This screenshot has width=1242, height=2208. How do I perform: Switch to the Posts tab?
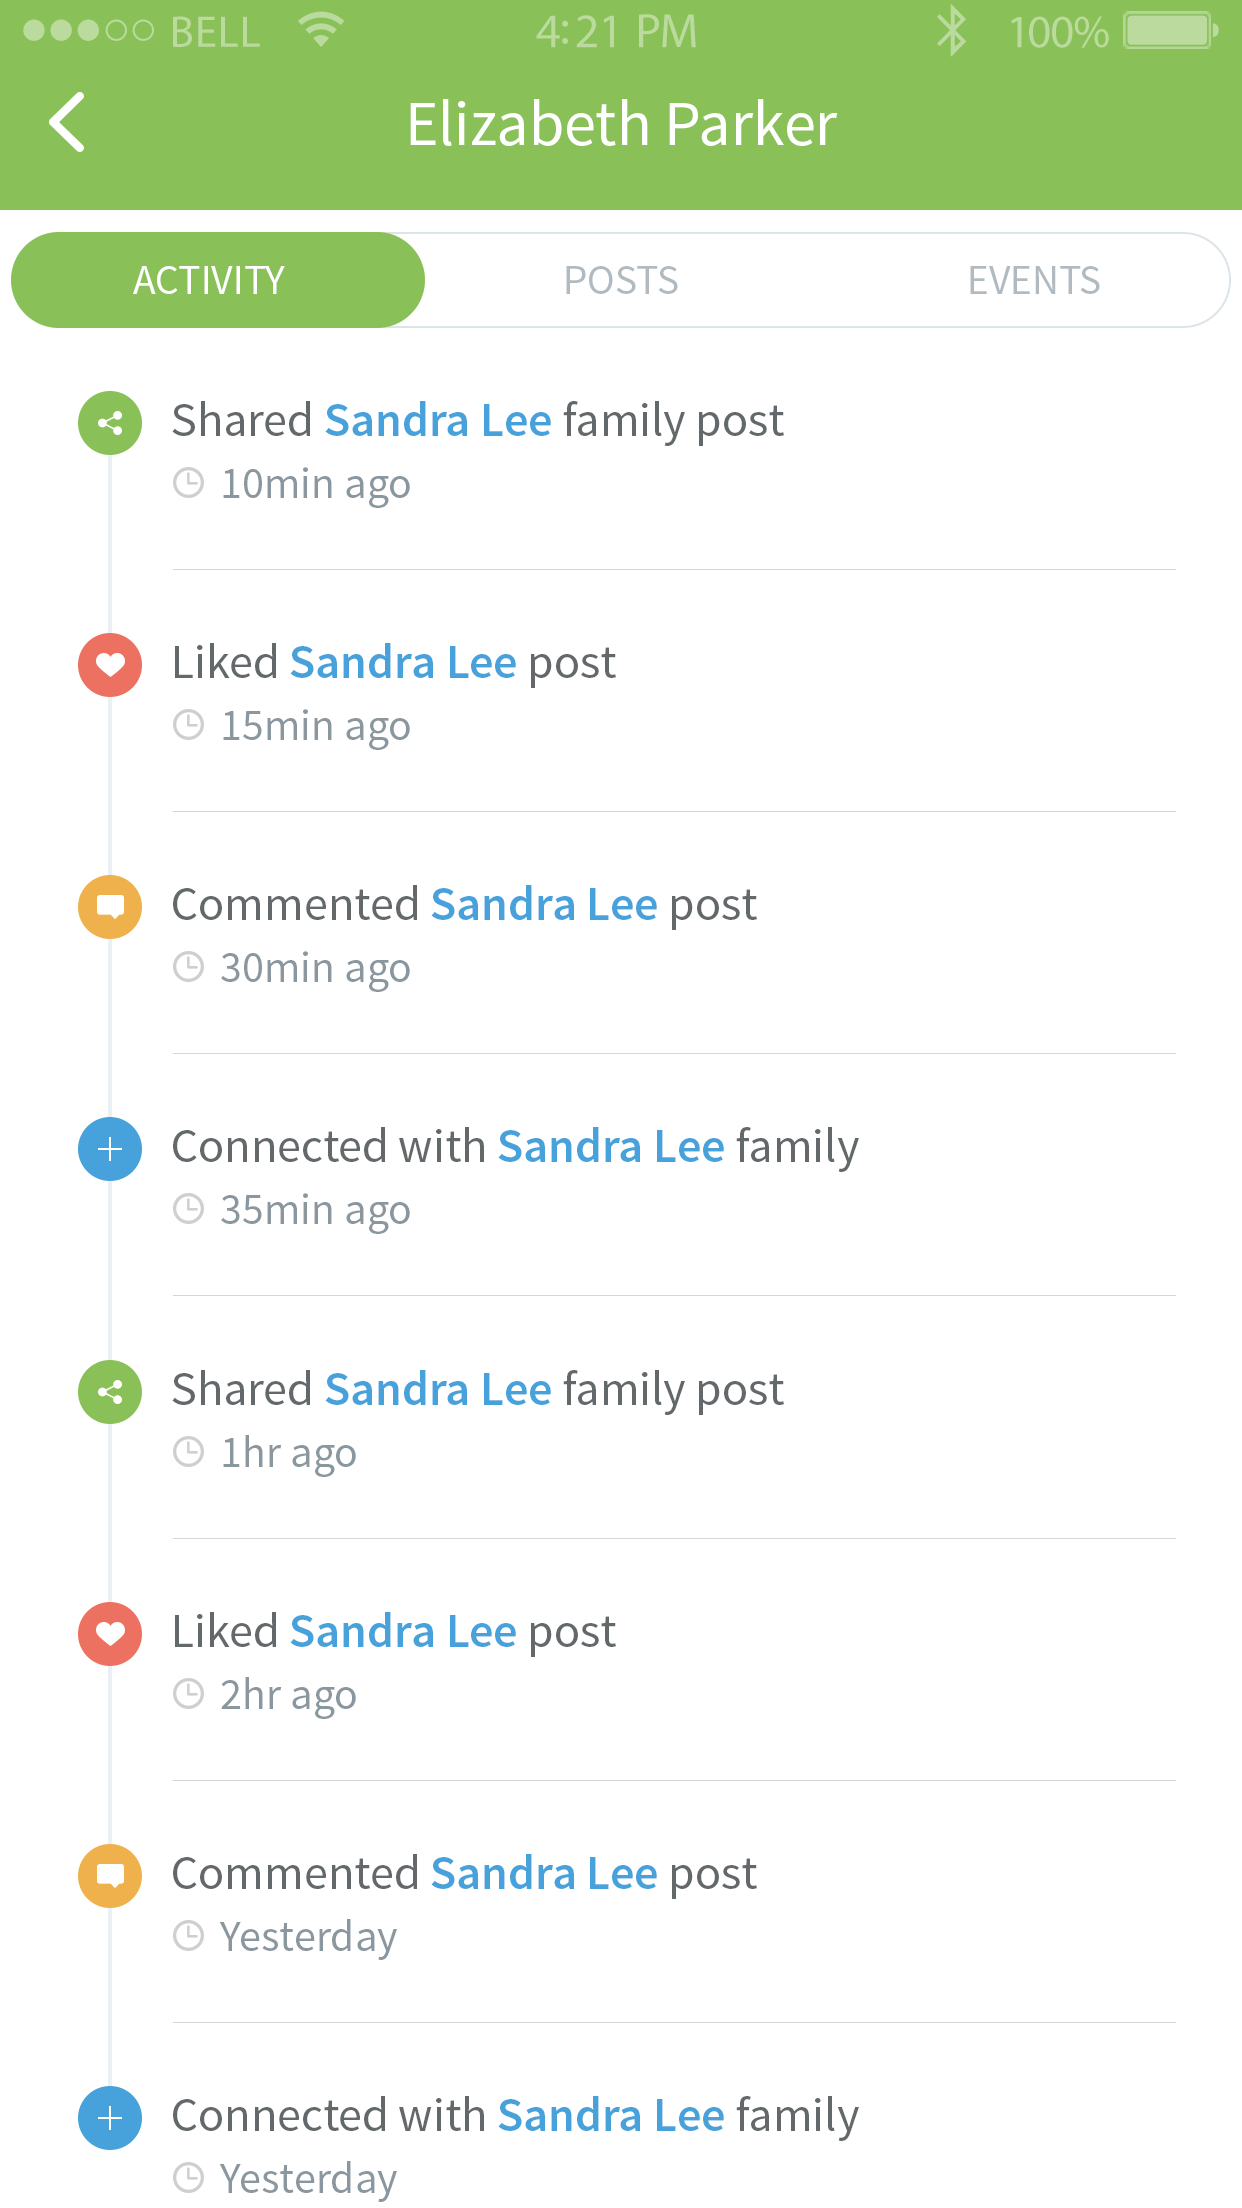pyautogui.click(x=621, y=281)
